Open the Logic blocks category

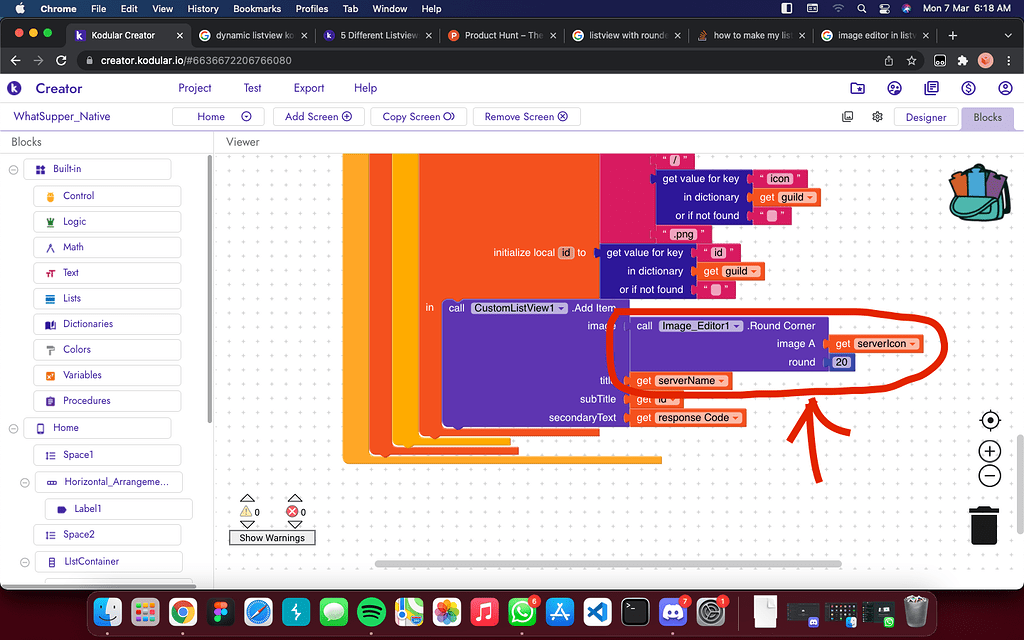(107, 221)
